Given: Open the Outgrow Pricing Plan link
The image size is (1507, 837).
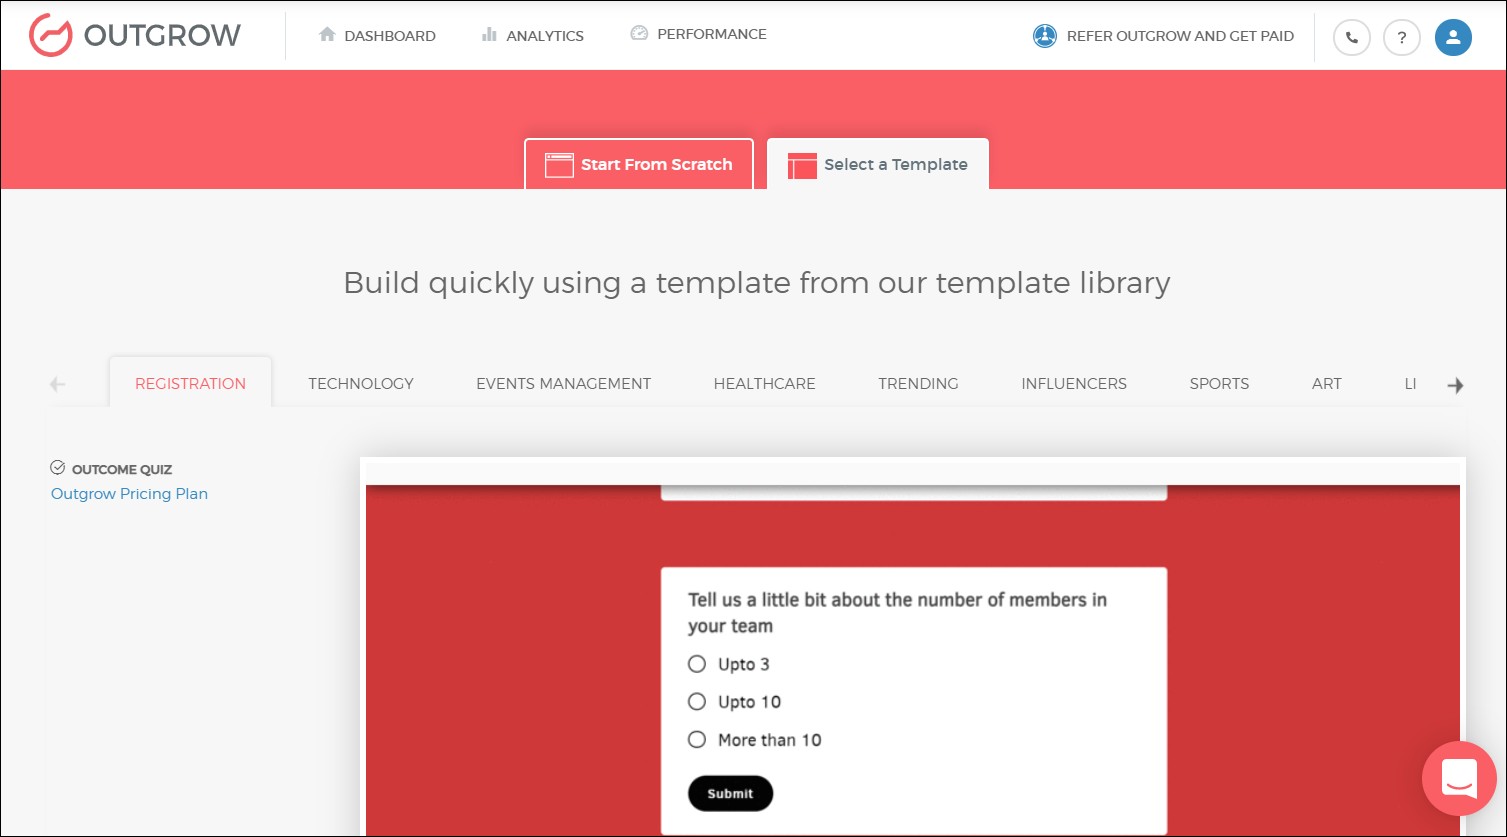Looking at the screenshot, I should 129,494.
